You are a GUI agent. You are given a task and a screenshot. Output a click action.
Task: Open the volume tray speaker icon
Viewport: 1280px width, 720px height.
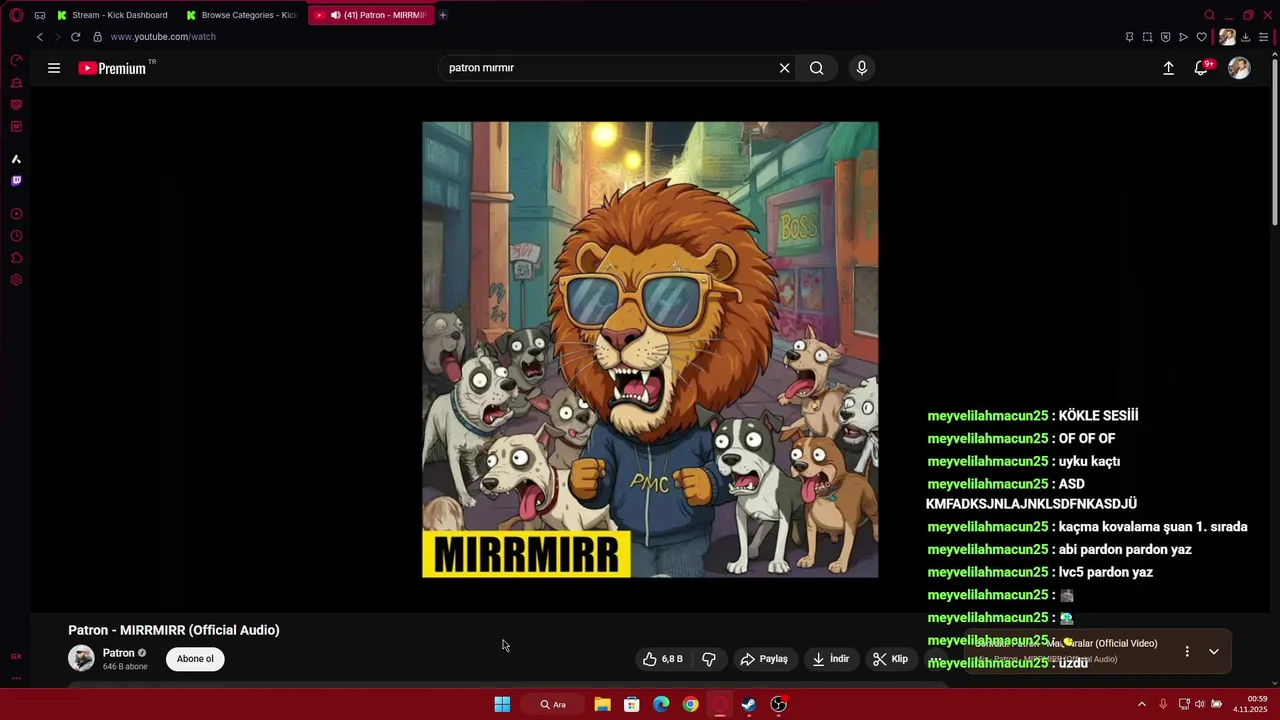(1200, 705)
